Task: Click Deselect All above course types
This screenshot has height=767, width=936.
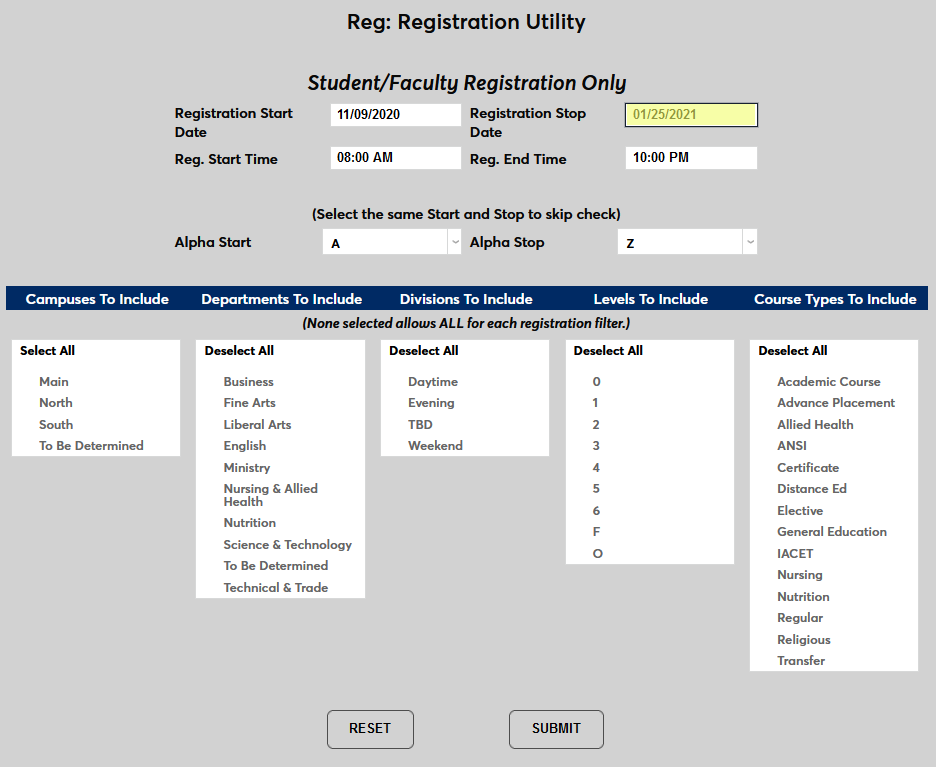Action: coord(792,350)
